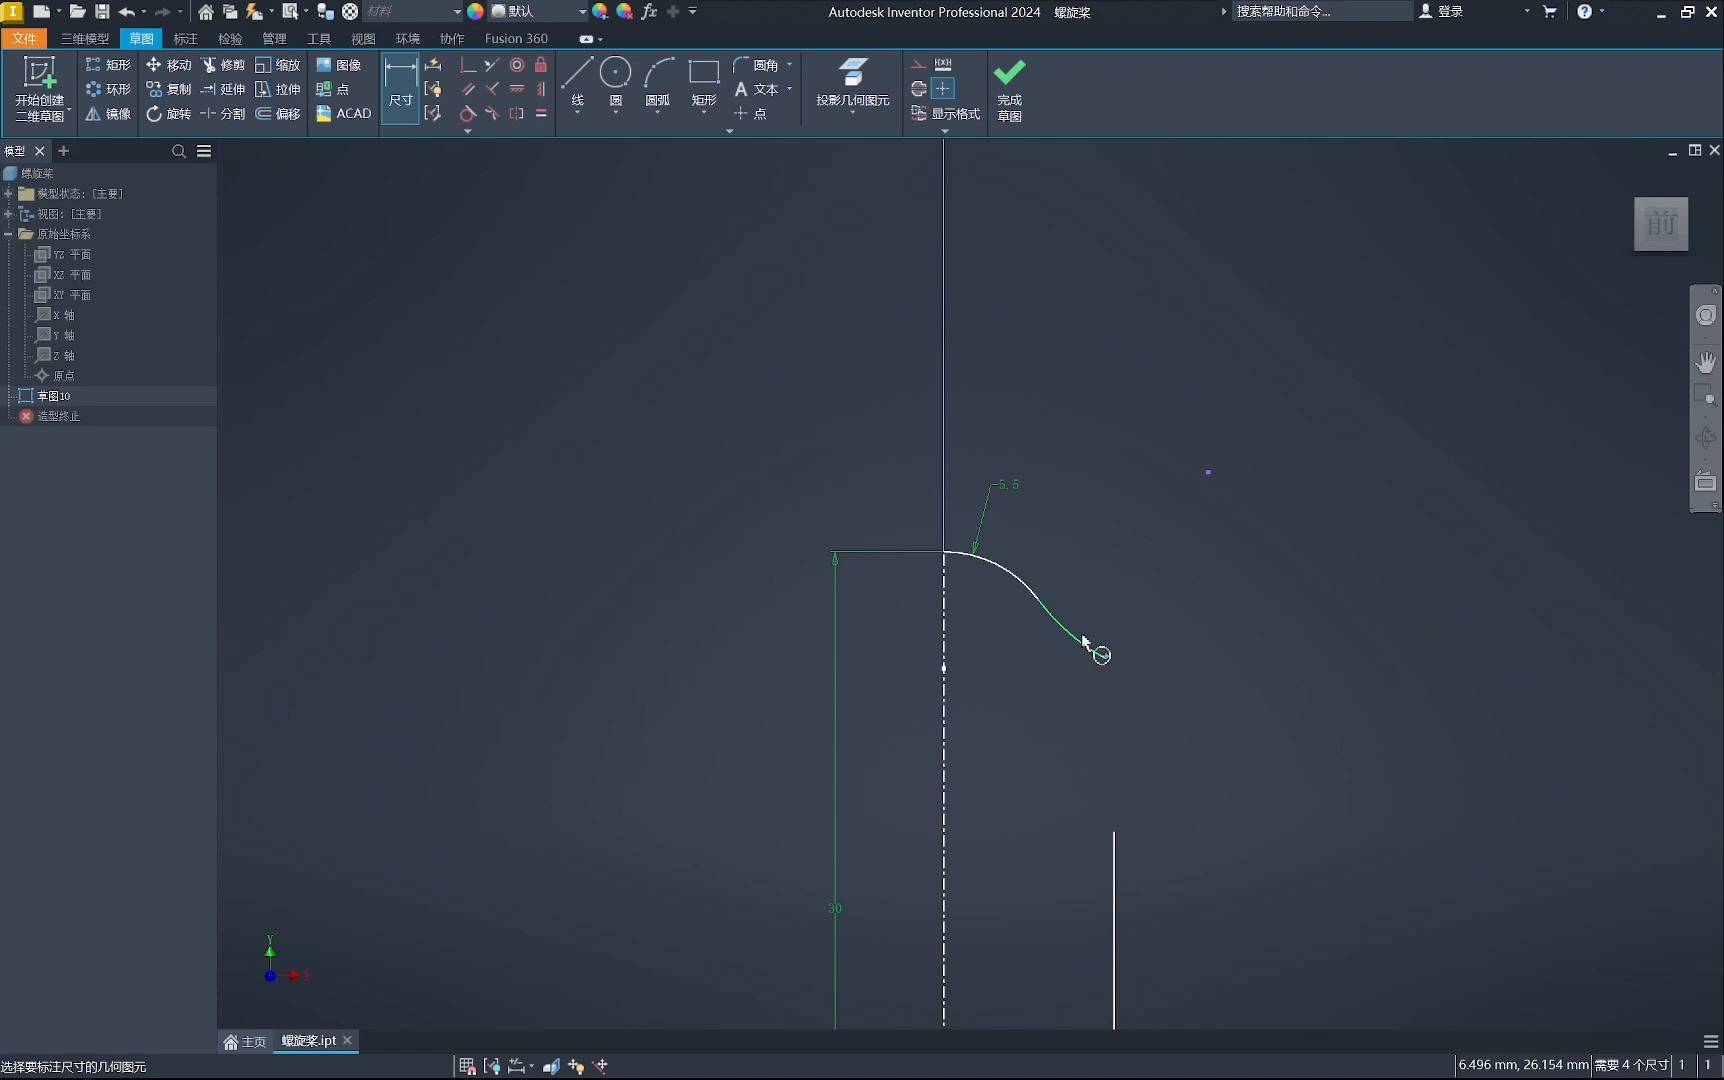Click the 登录 sign-in button
Image resolution: width=1724 pixels, height=1080 pixels.
pos(1441,12)
